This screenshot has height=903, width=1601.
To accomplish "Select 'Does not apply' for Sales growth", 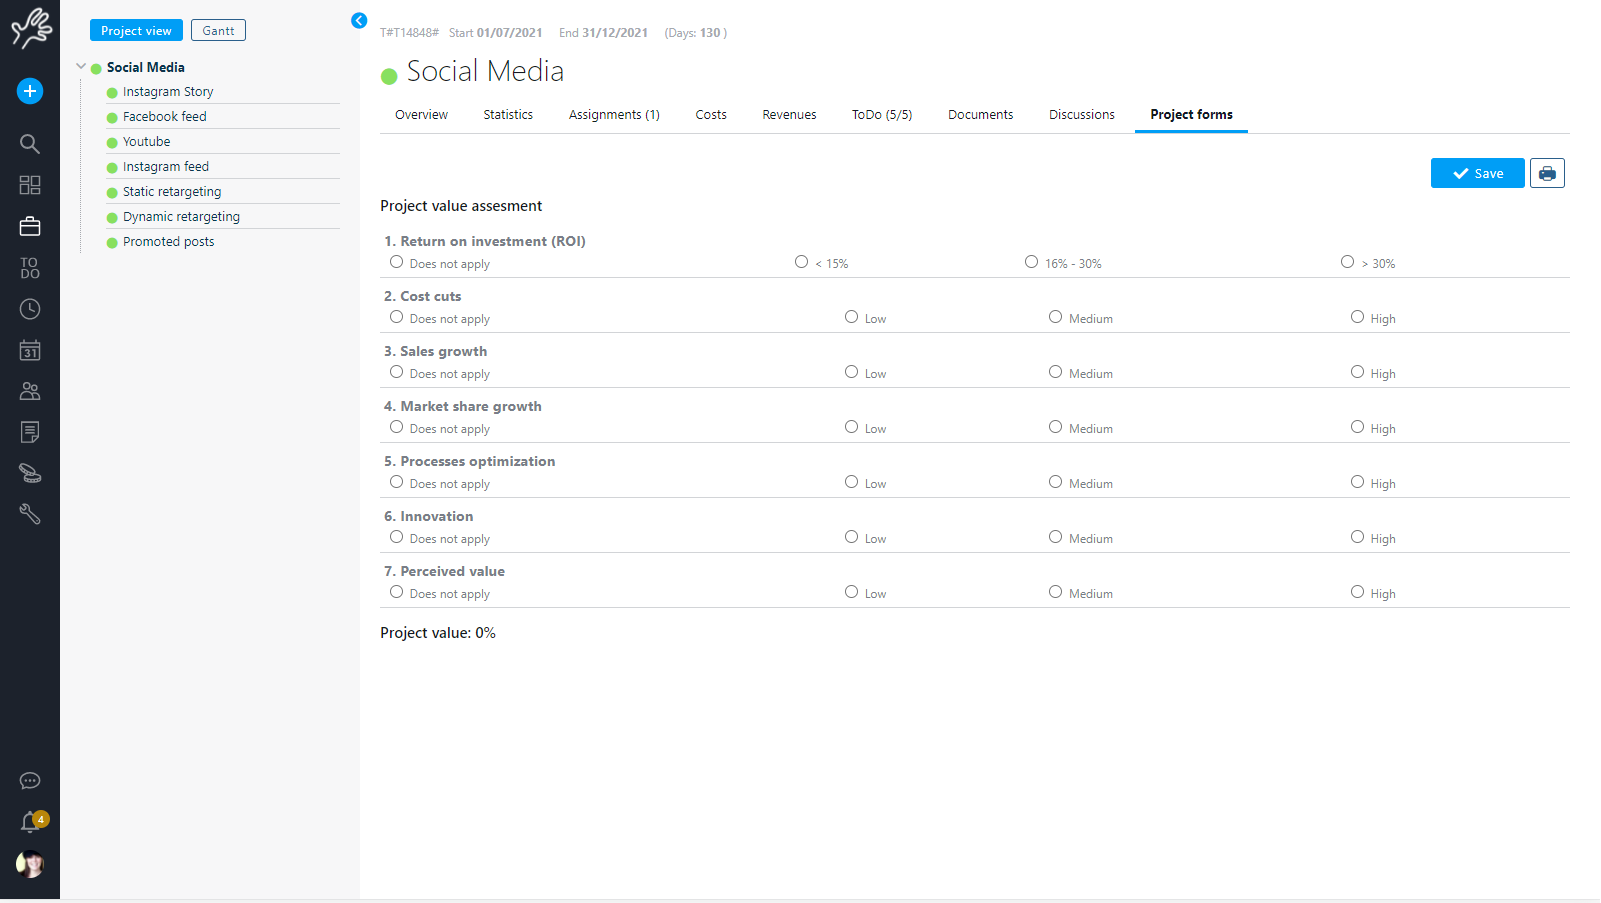I will click(397, 372).
